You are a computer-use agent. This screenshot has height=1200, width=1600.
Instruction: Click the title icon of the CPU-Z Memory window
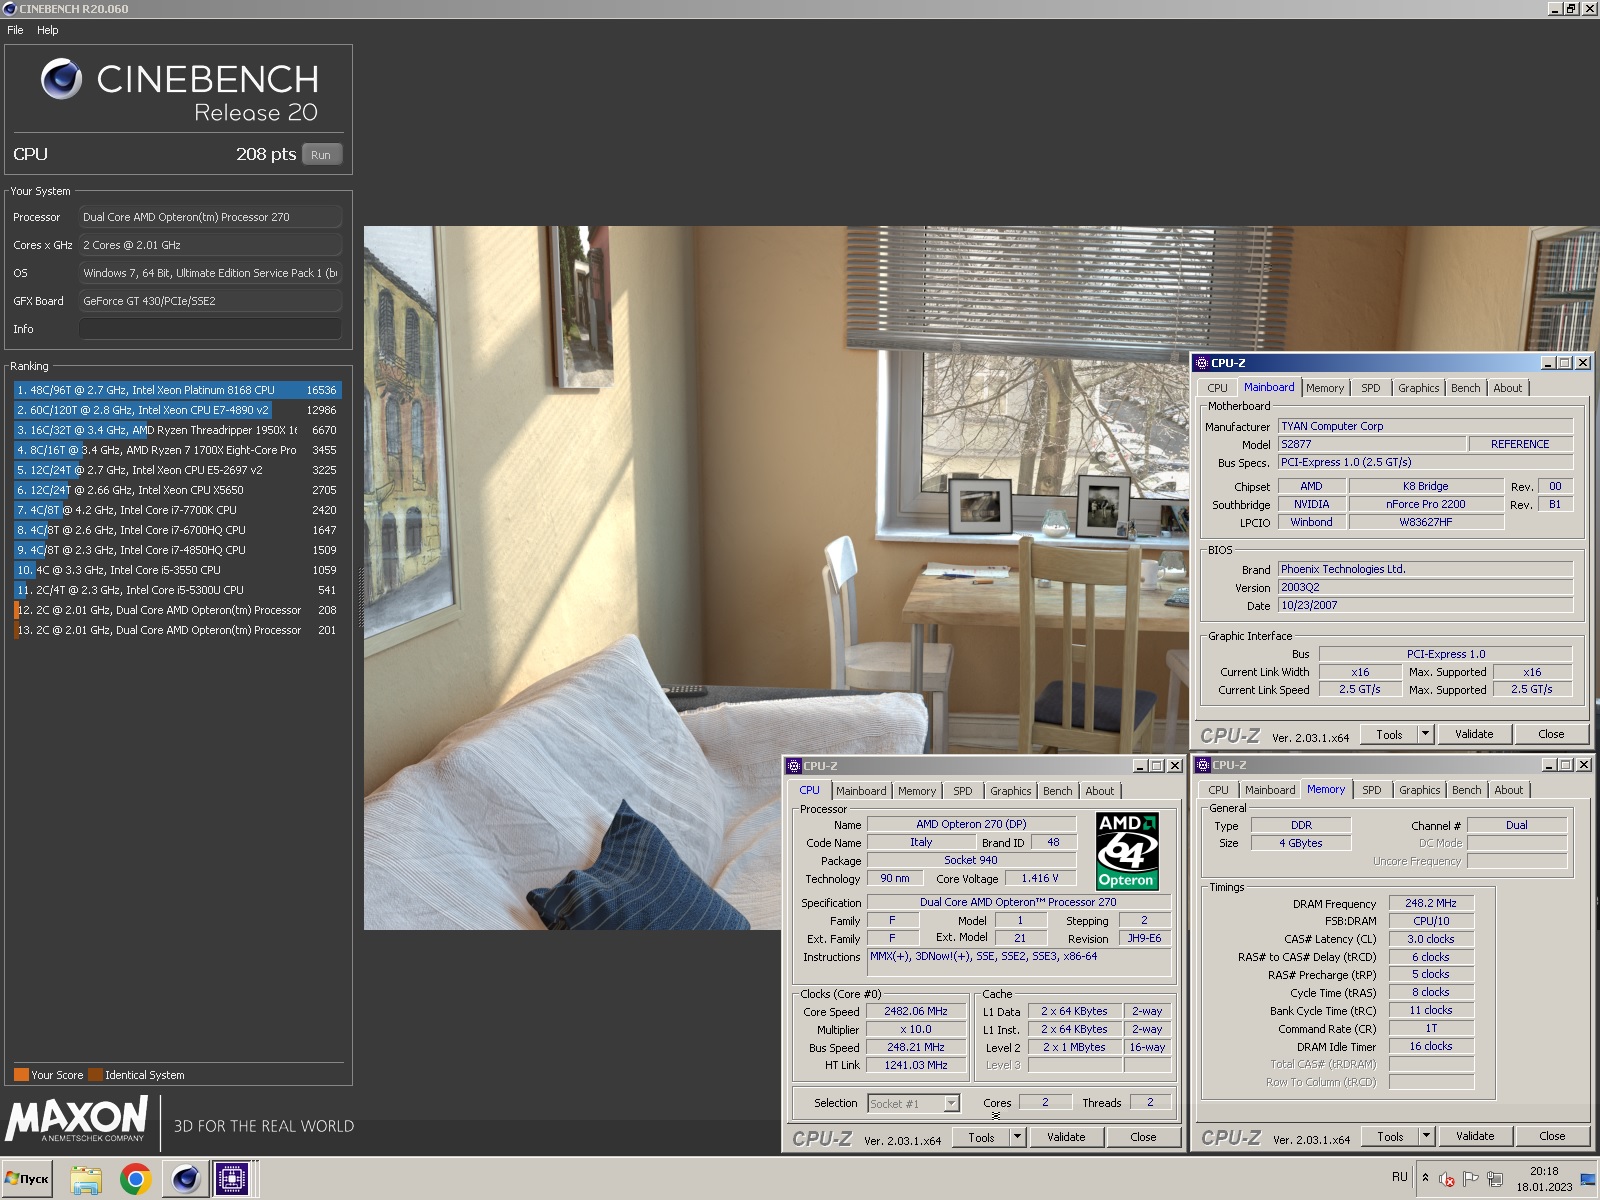point(1203,765)
